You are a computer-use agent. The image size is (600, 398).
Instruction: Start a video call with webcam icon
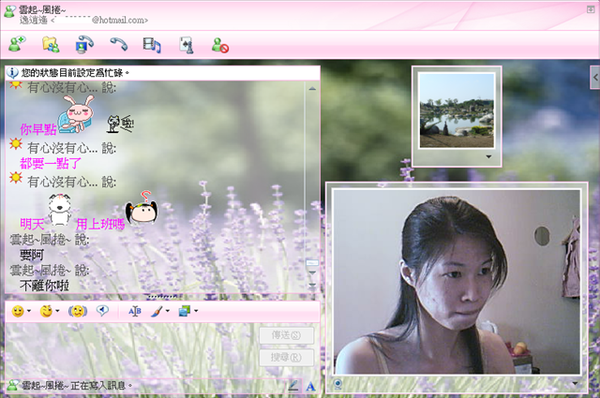click(x=84, y=44)
